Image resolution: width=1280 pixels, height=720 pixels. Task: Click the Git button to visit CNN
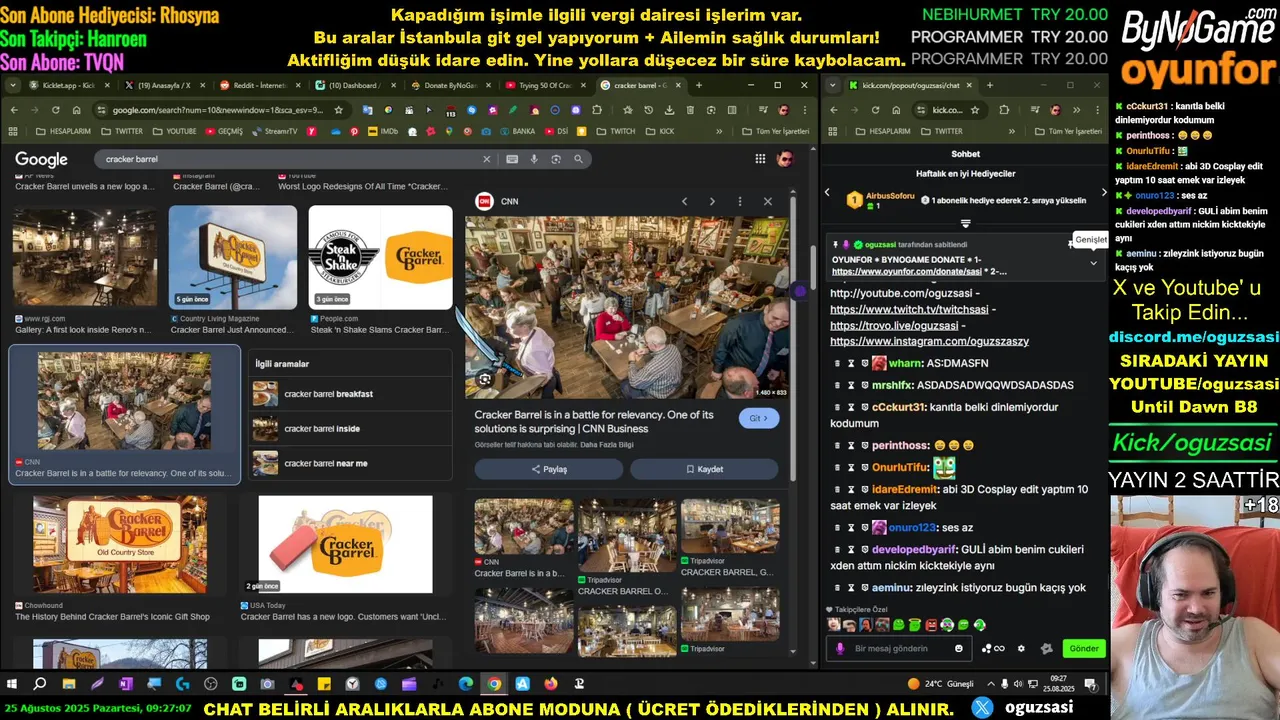tap(759, 418)
